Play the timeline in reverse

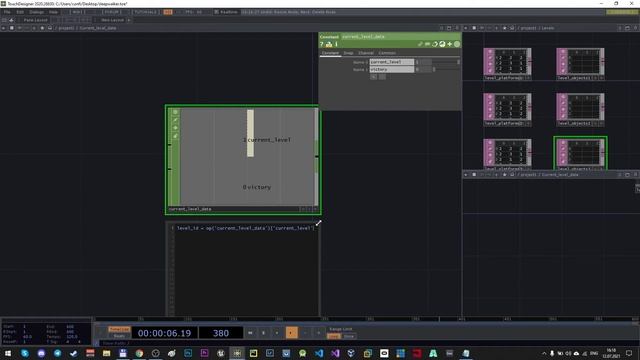pyautogui.click(x=277, y=333)
